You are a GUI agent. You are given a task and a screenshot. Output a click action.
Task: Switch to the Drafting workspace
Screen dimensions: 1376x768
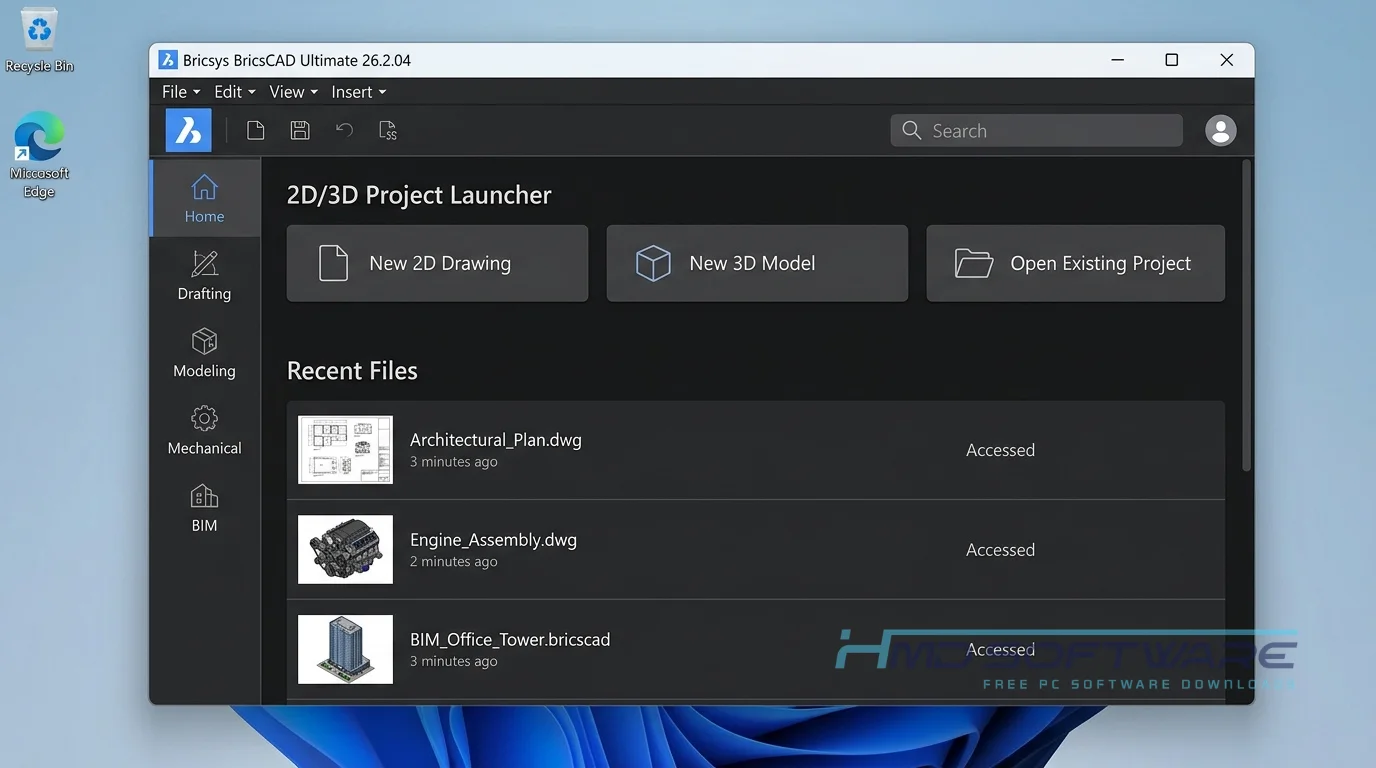(x=204, y=275)
